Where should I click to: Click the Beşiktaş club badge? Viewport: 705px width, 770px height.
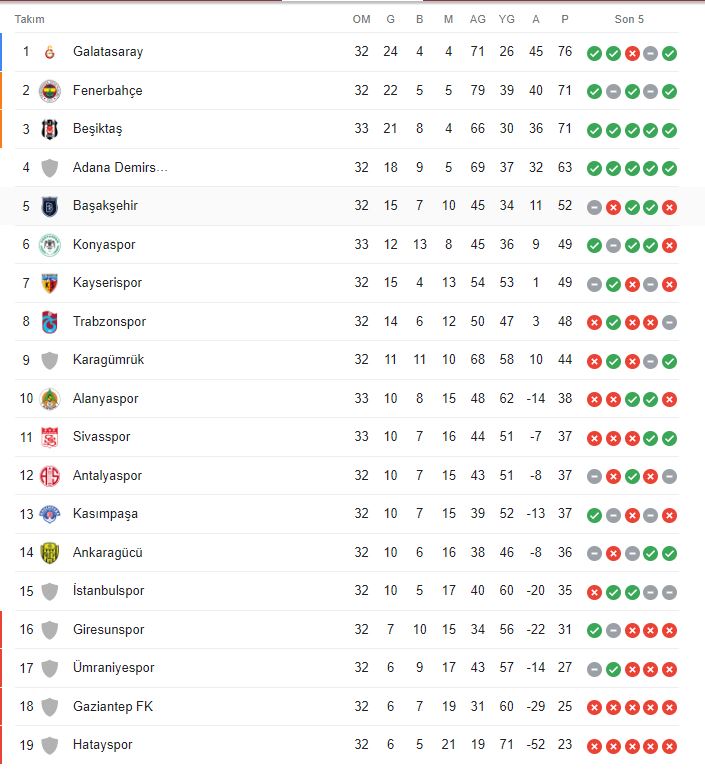coord(50,129)
